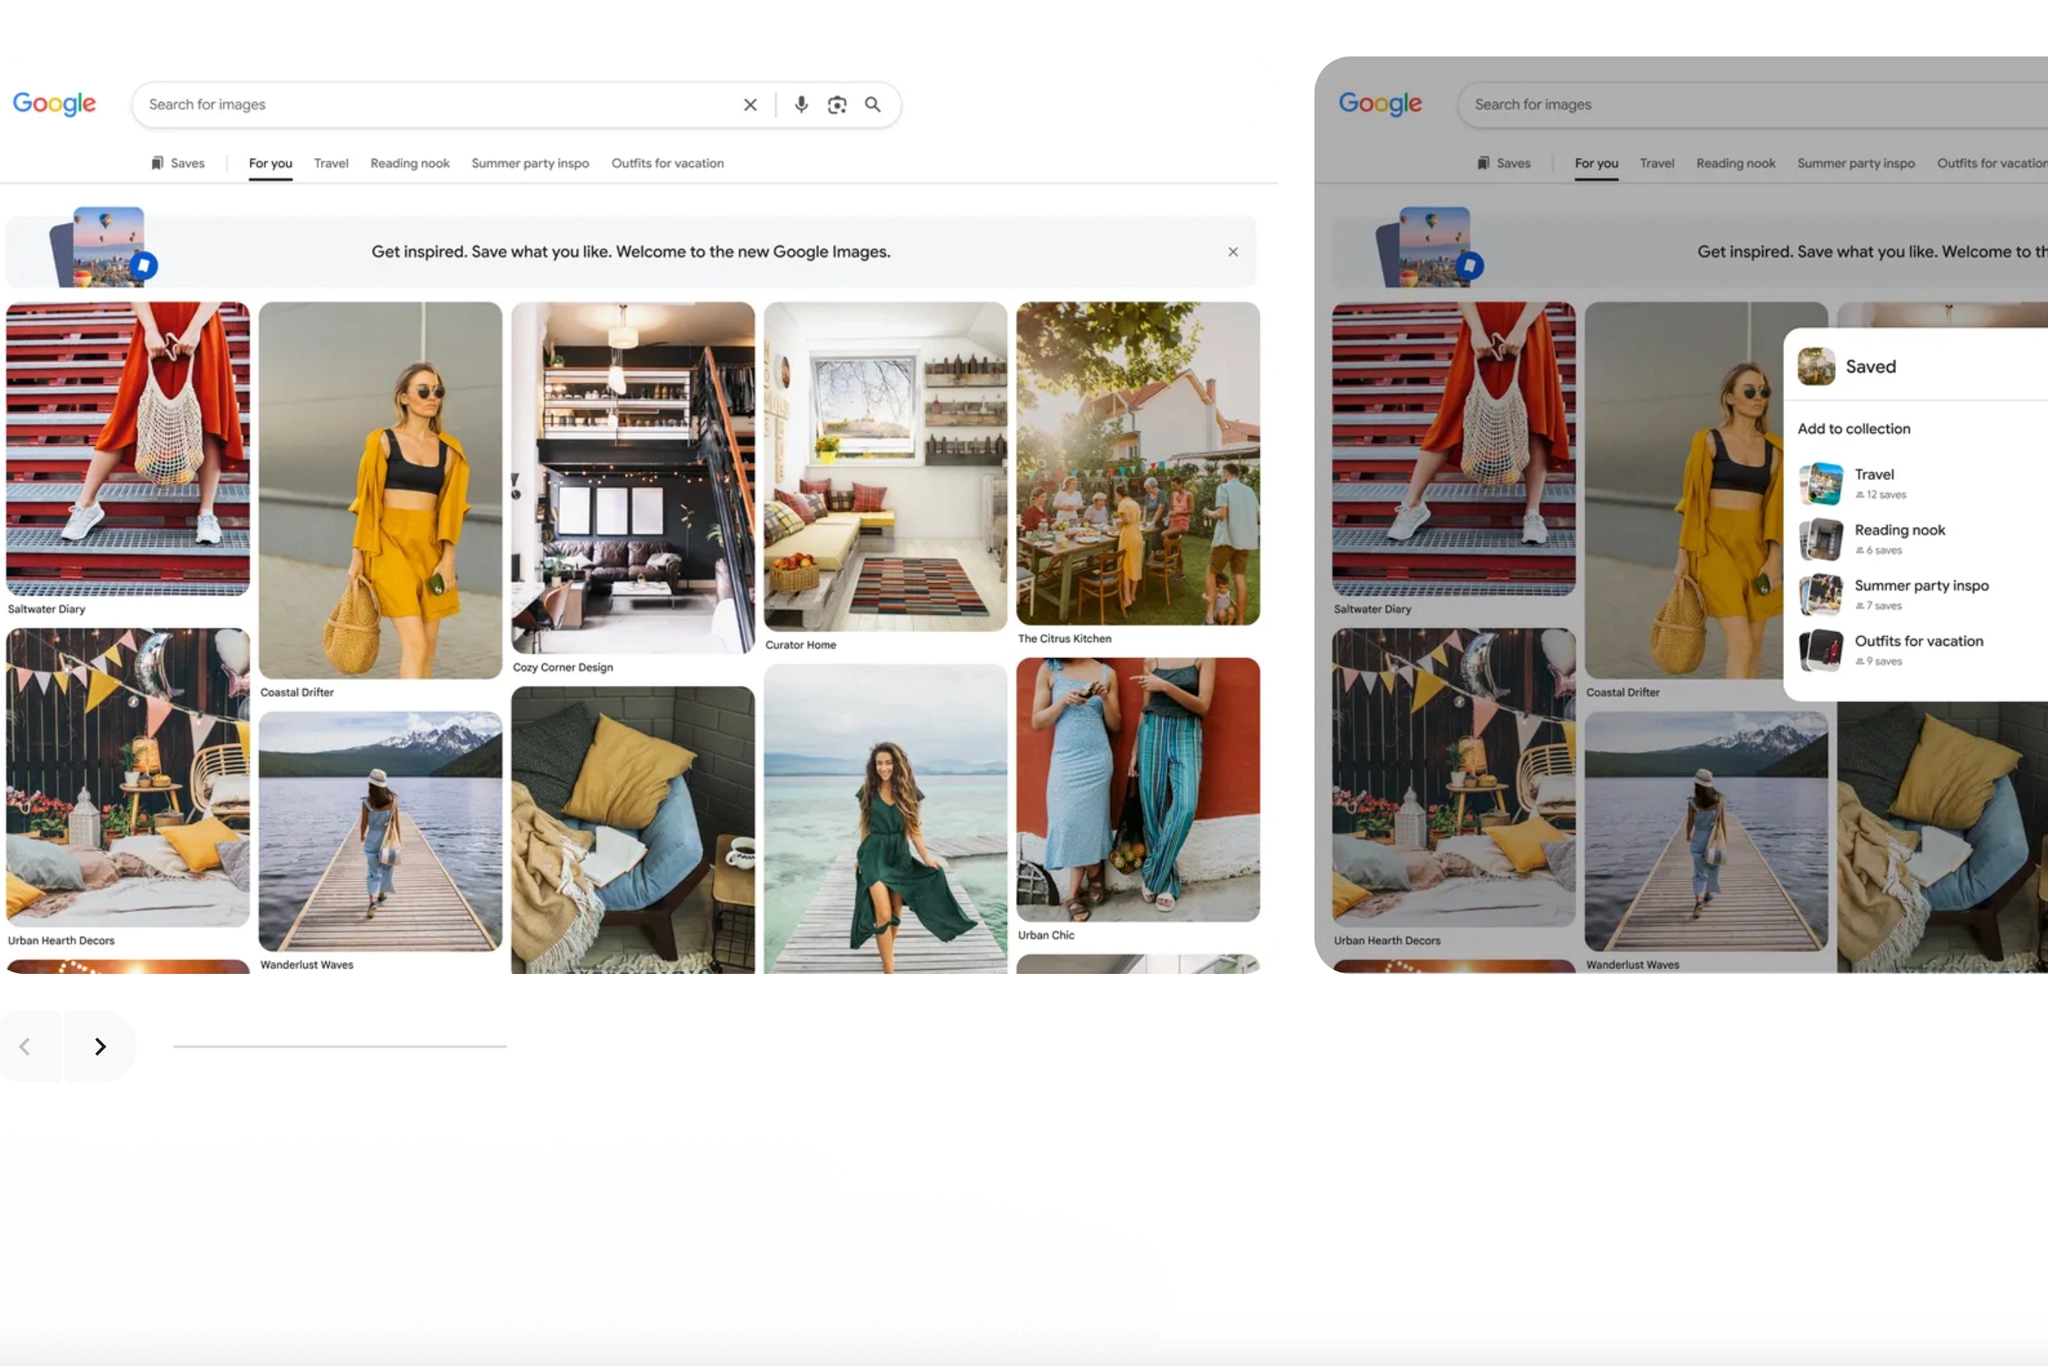
Task: Click Add to collection label
Action: pos(1854,428)
